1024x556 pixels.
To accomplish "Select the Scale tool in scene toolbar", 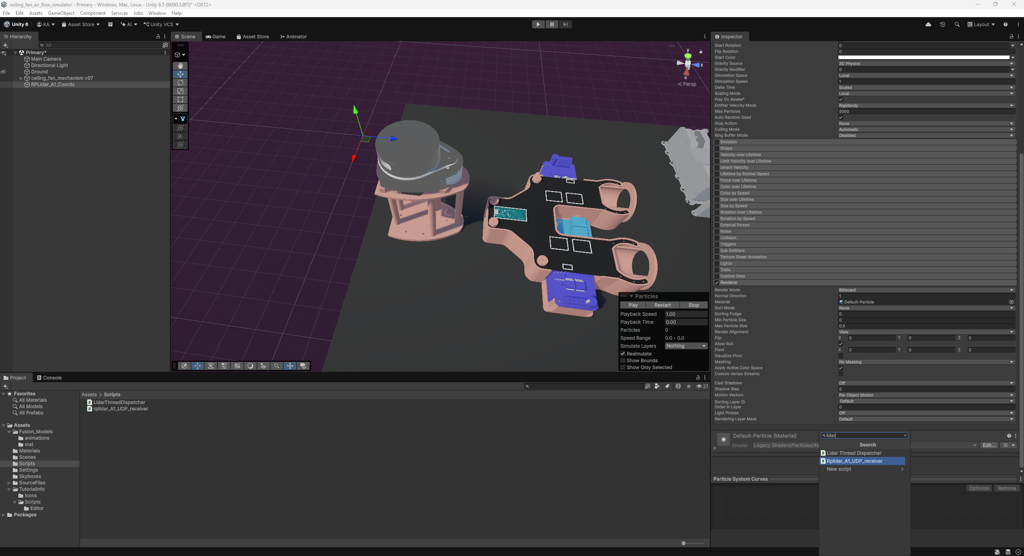I will click(180, 91).
